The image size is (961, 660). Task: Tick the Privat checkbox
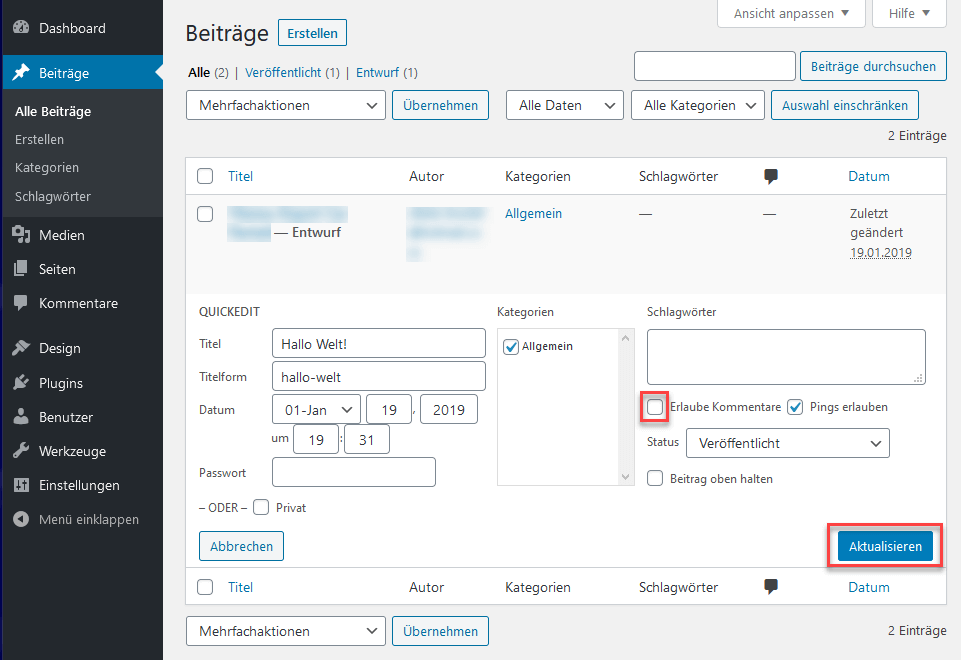(x=261, y=507)
